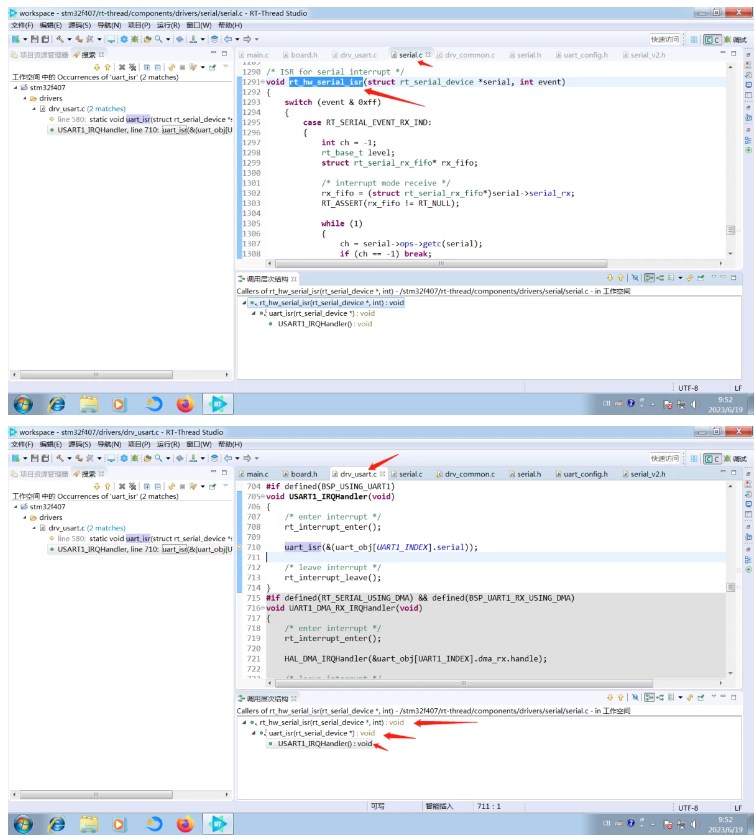Toggle pin search view in serial.c-titled window search panel
This screenshot has height=839, width=755.
click(x=212, y=67)
